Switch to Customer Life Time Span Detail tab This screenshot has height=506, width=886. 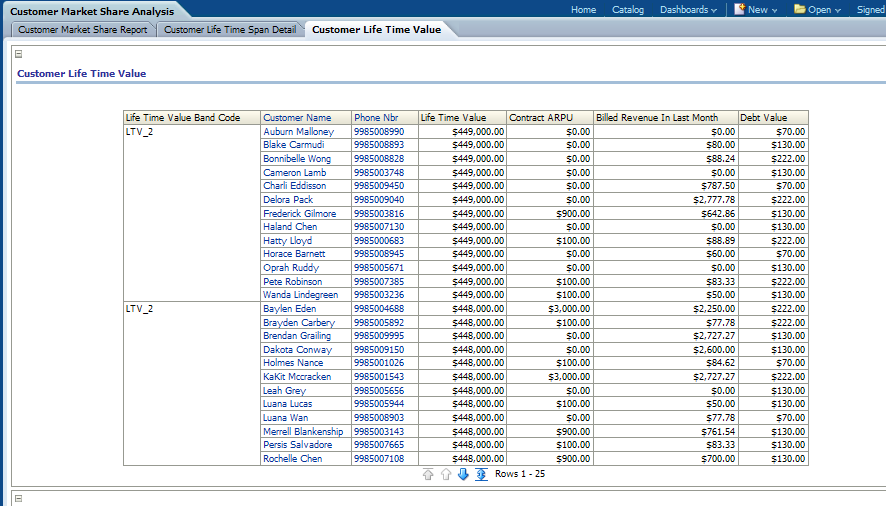tap(230, 30)
